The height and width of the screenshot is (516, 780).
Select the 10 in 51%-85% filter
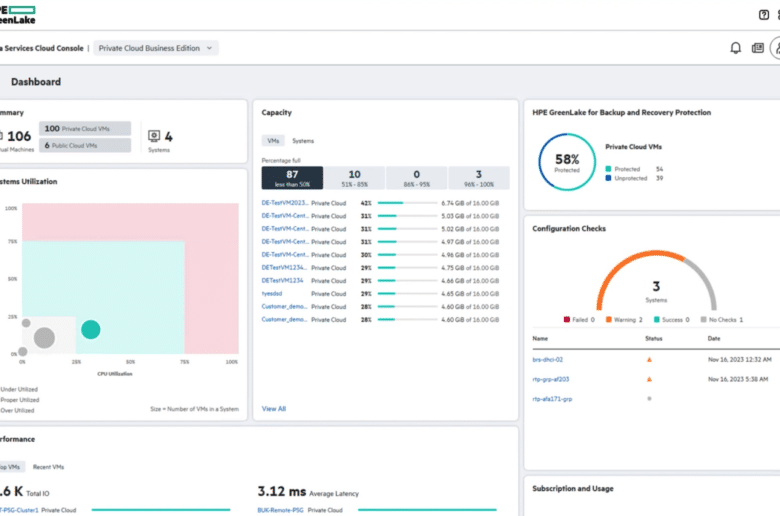(354, 178)
